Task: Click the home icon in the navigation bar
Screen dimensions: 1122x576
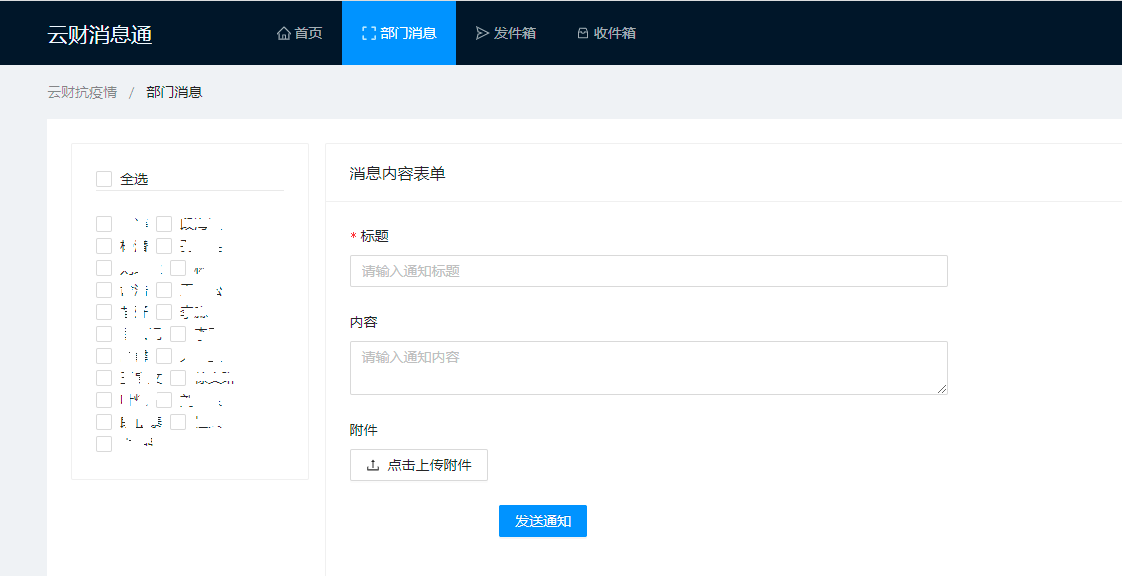Action: point(284,33)
